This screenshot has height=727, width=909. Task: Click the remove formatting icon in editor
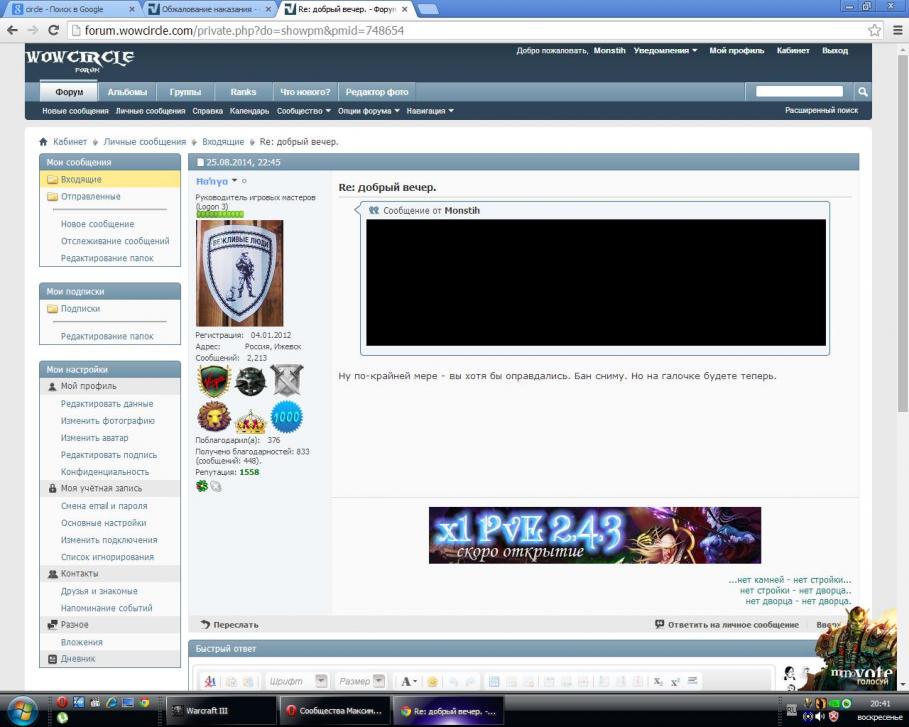coord(210,681)
